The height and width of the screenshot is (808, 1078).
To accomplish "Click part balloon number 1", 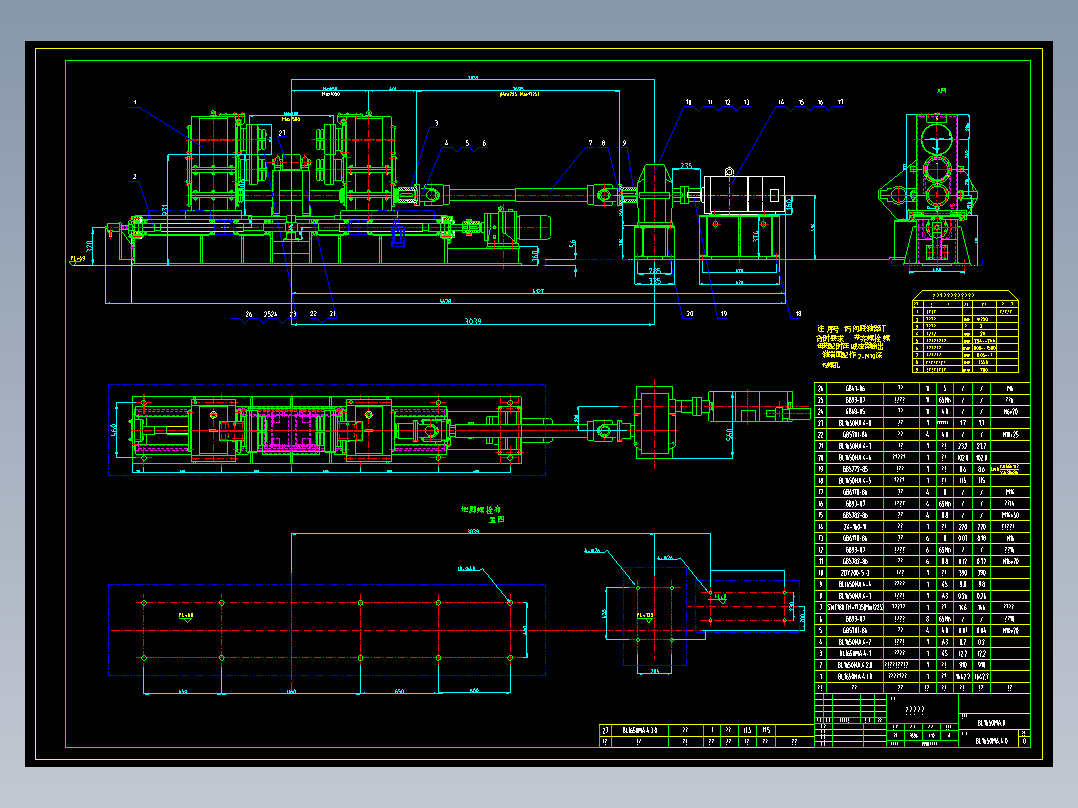I will pos(135,102).
